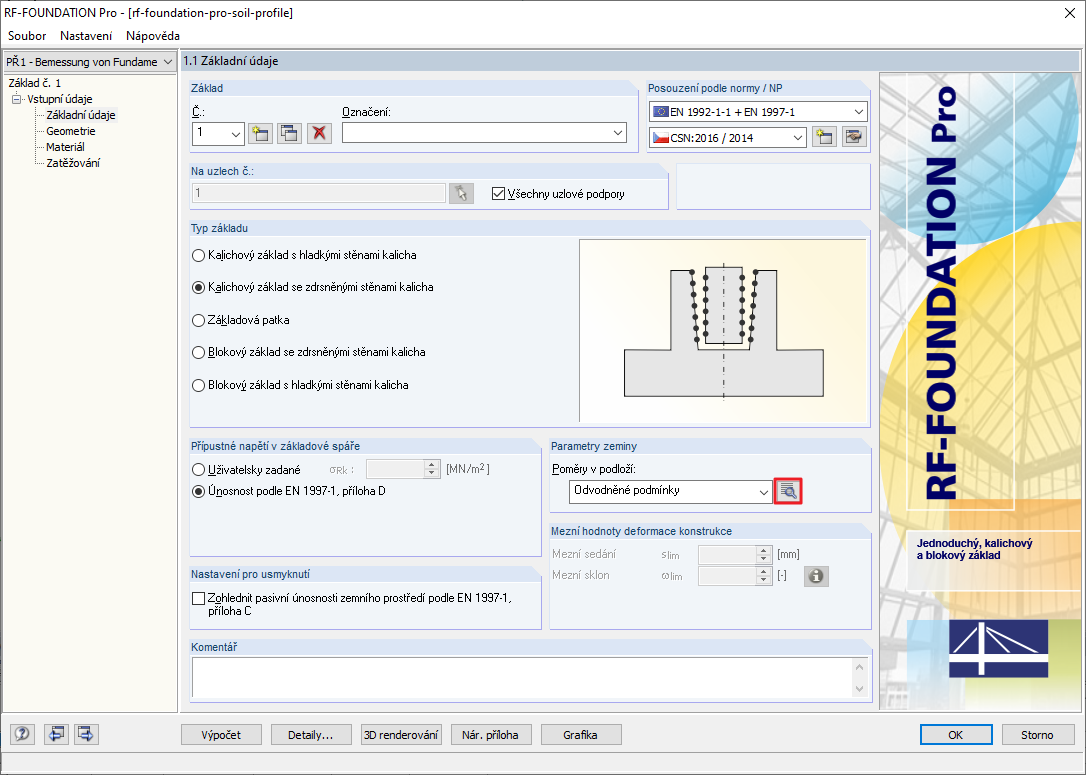Enable Zohlednit pasivní únosnosti zemního prostředí checkbox
The image size is (1086, 775).
(199, 598)
